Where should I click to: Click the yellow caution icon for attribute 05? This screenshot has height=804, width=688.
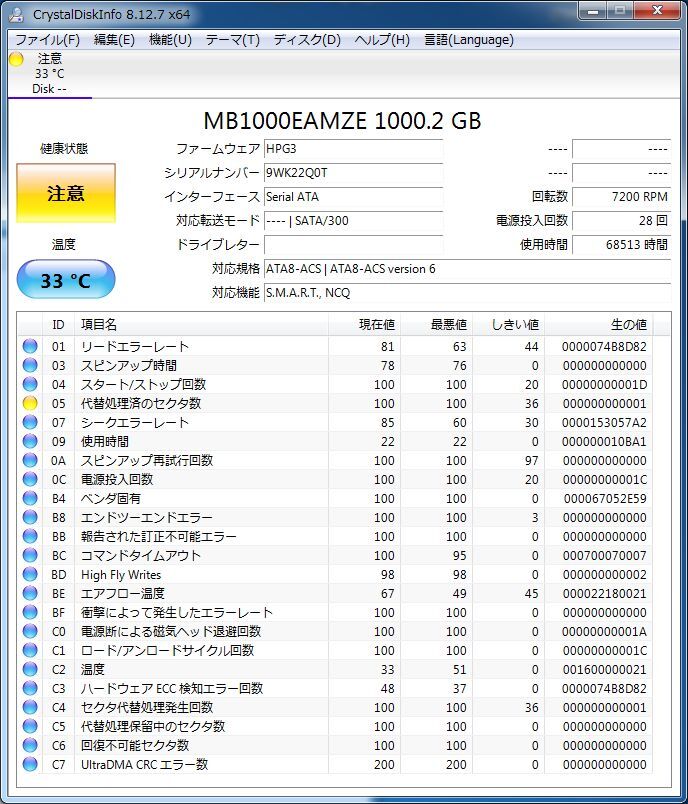(x=30, y=403)
